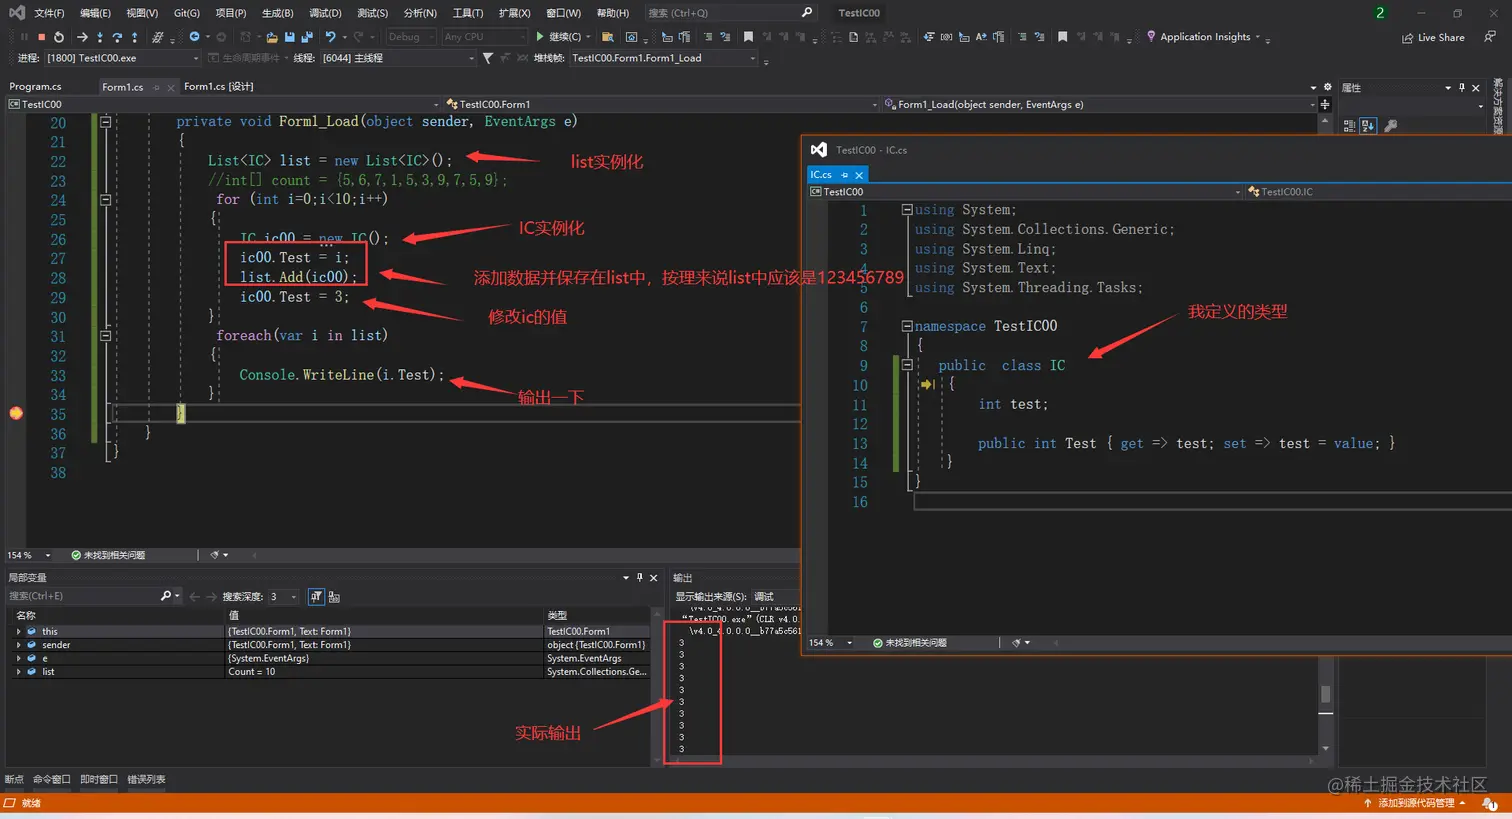Screen dimensions: 1512x819
Task: Open the Any CPU platform dropdown
Action: click(x=484, y=37)
